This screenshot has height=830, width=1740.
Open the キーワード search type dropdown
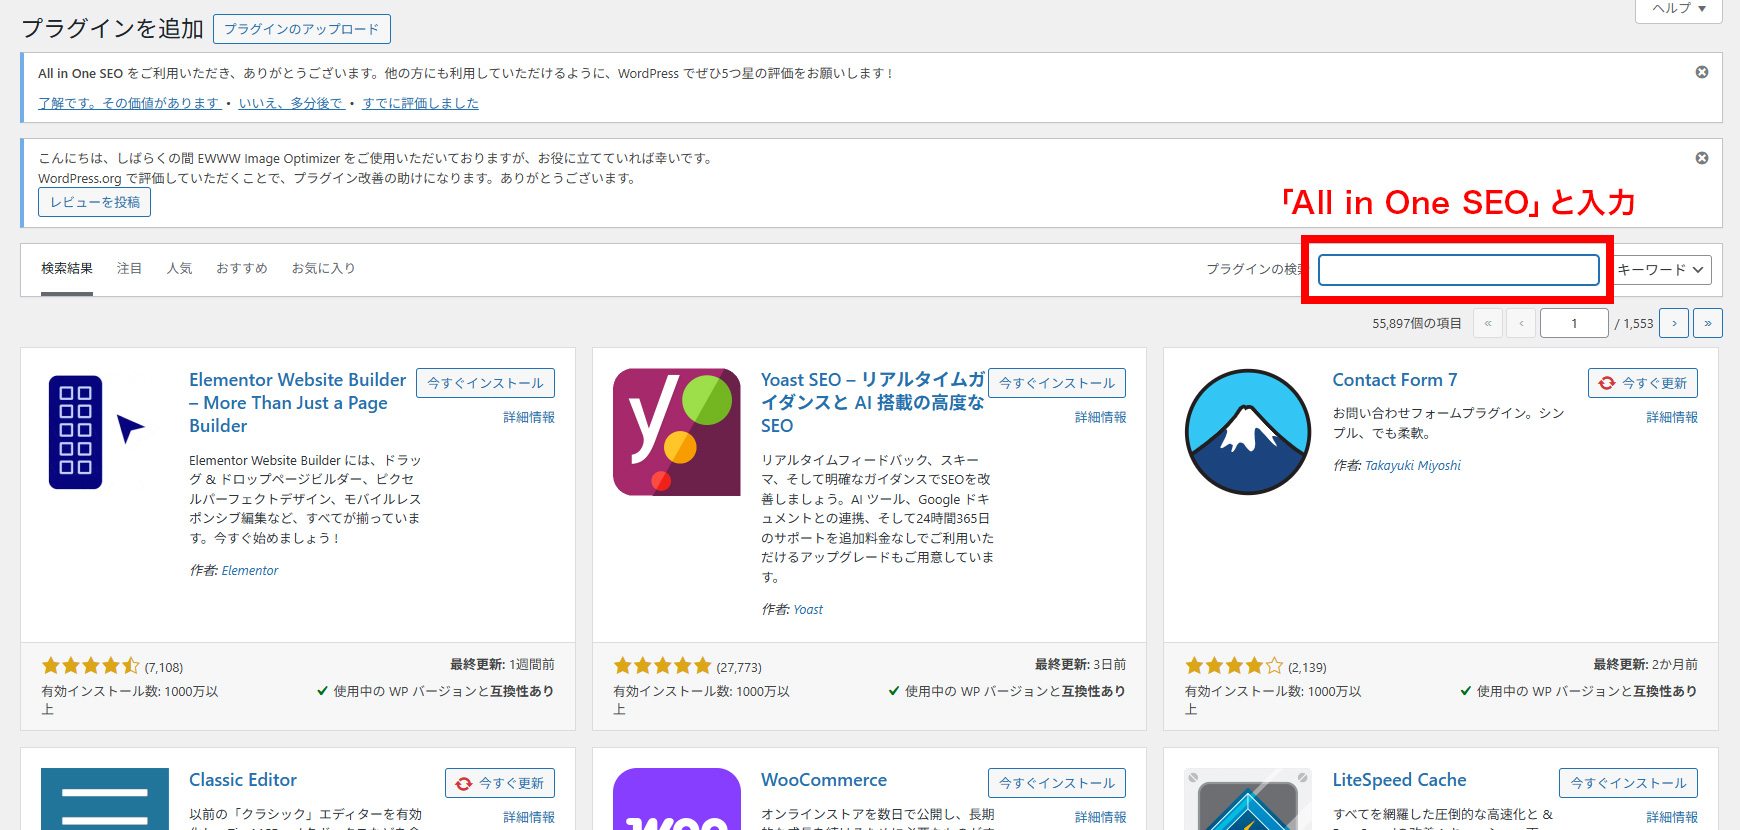pyautogui.click(x=1660, y=270)
